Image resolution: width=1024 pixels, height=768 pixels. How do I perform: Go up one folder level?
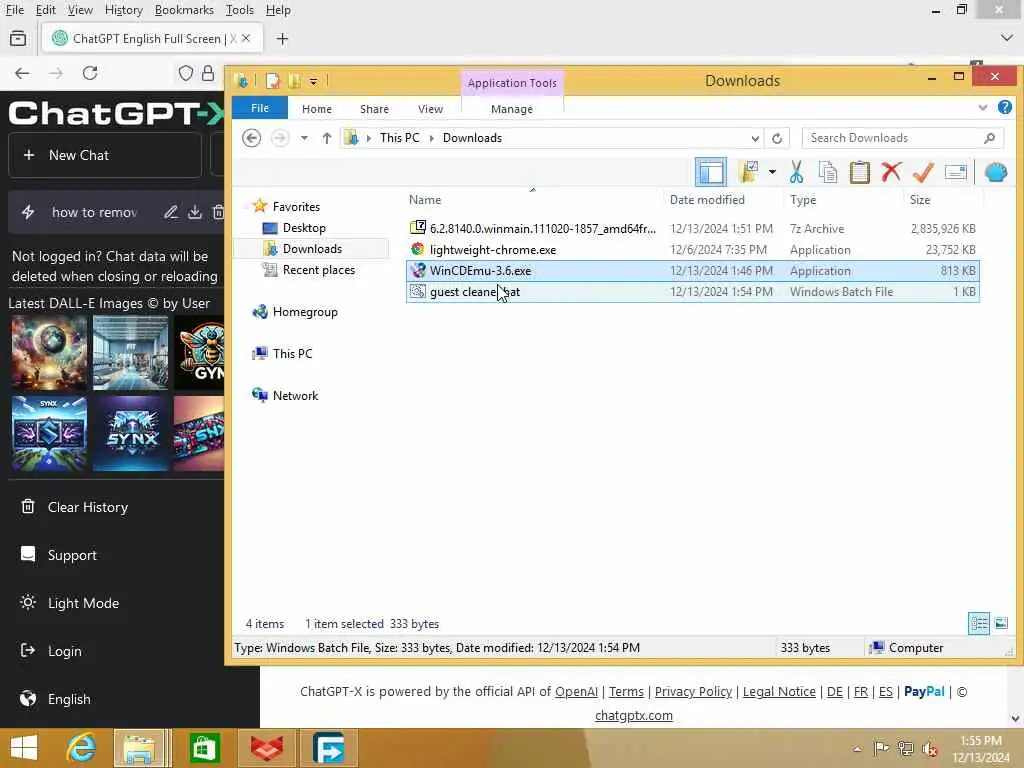coord(327,138)
